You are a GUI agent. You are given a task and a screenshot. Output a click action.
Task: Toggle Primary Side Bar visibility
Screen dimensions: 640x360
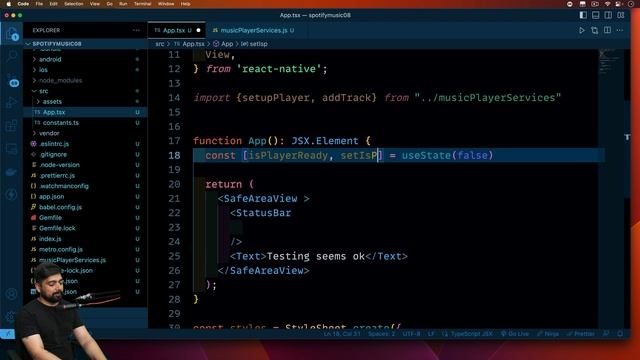pos(583,15)
